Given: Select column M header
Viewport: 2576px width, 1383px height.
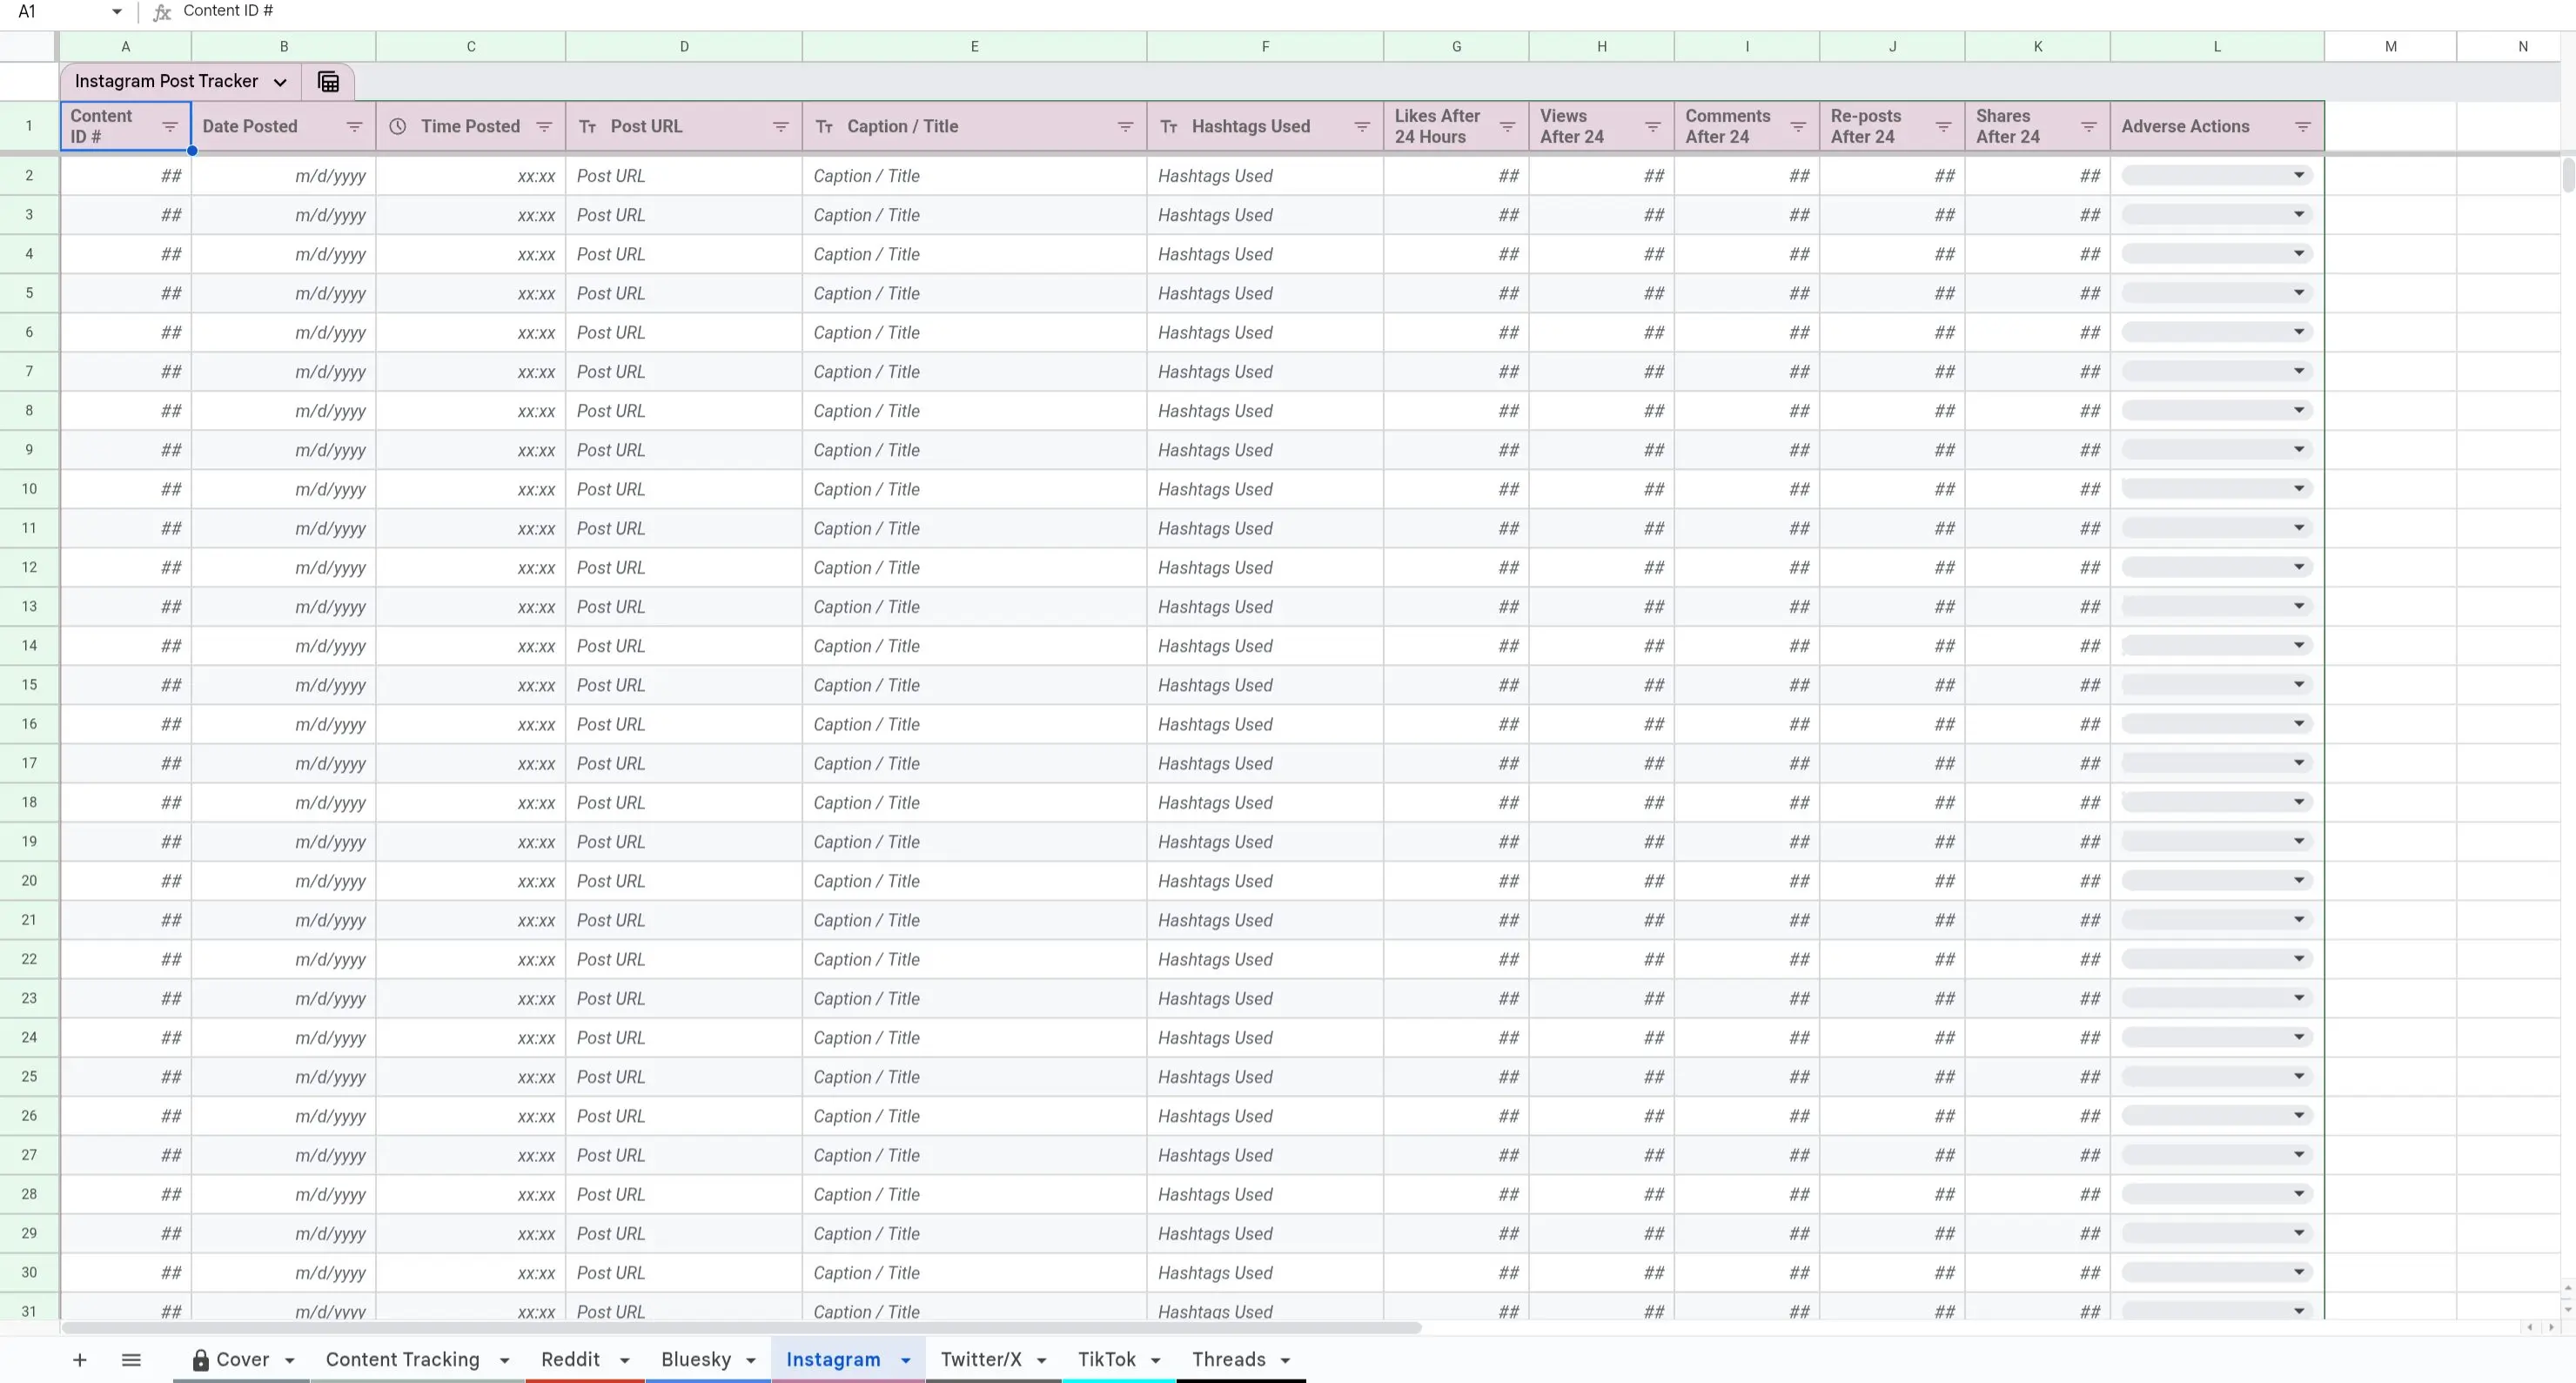Looking at the screenshot, I should [x=2390, y=46].
